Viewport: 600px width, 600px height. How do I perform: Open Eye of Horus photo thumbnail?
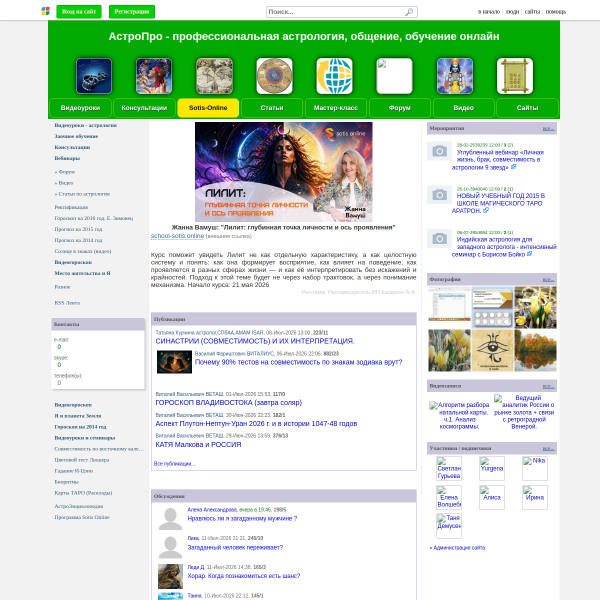[x=492, y=351]
